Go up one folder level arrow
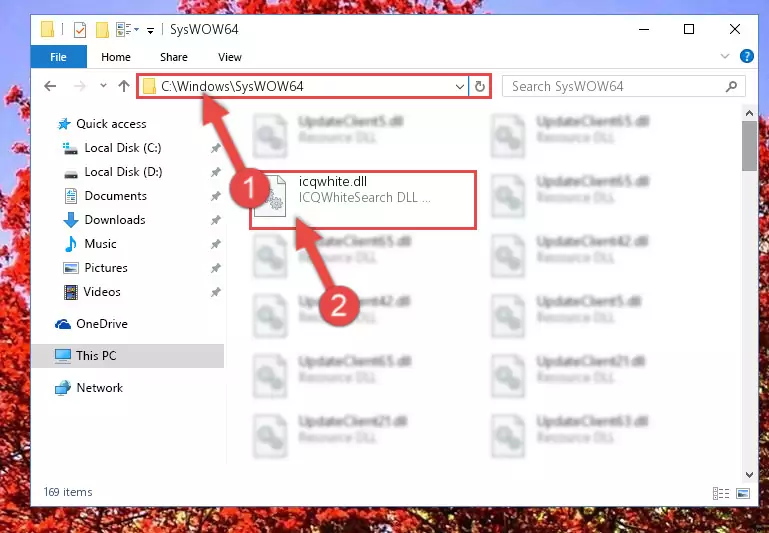769x533 pixels. click(124, 86)
